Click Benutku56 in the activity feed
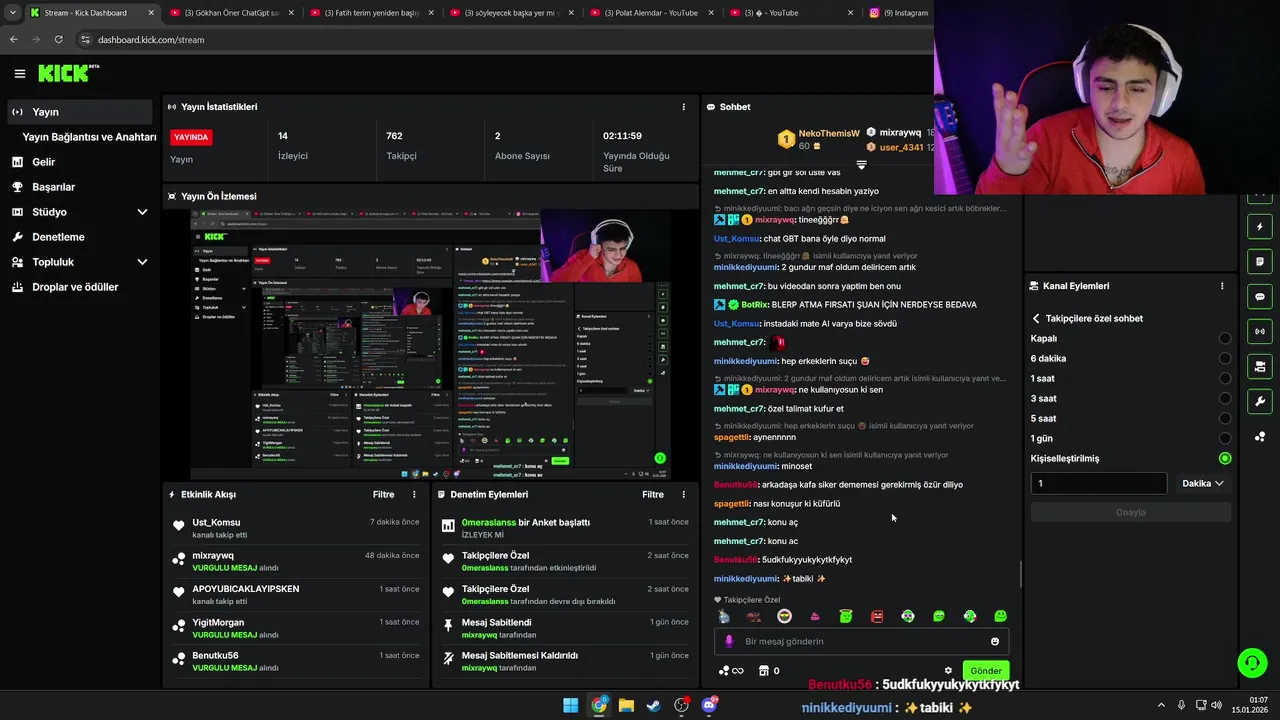Image resolution: width=1280 pixels, height=720 pixels. coord(215,656)
